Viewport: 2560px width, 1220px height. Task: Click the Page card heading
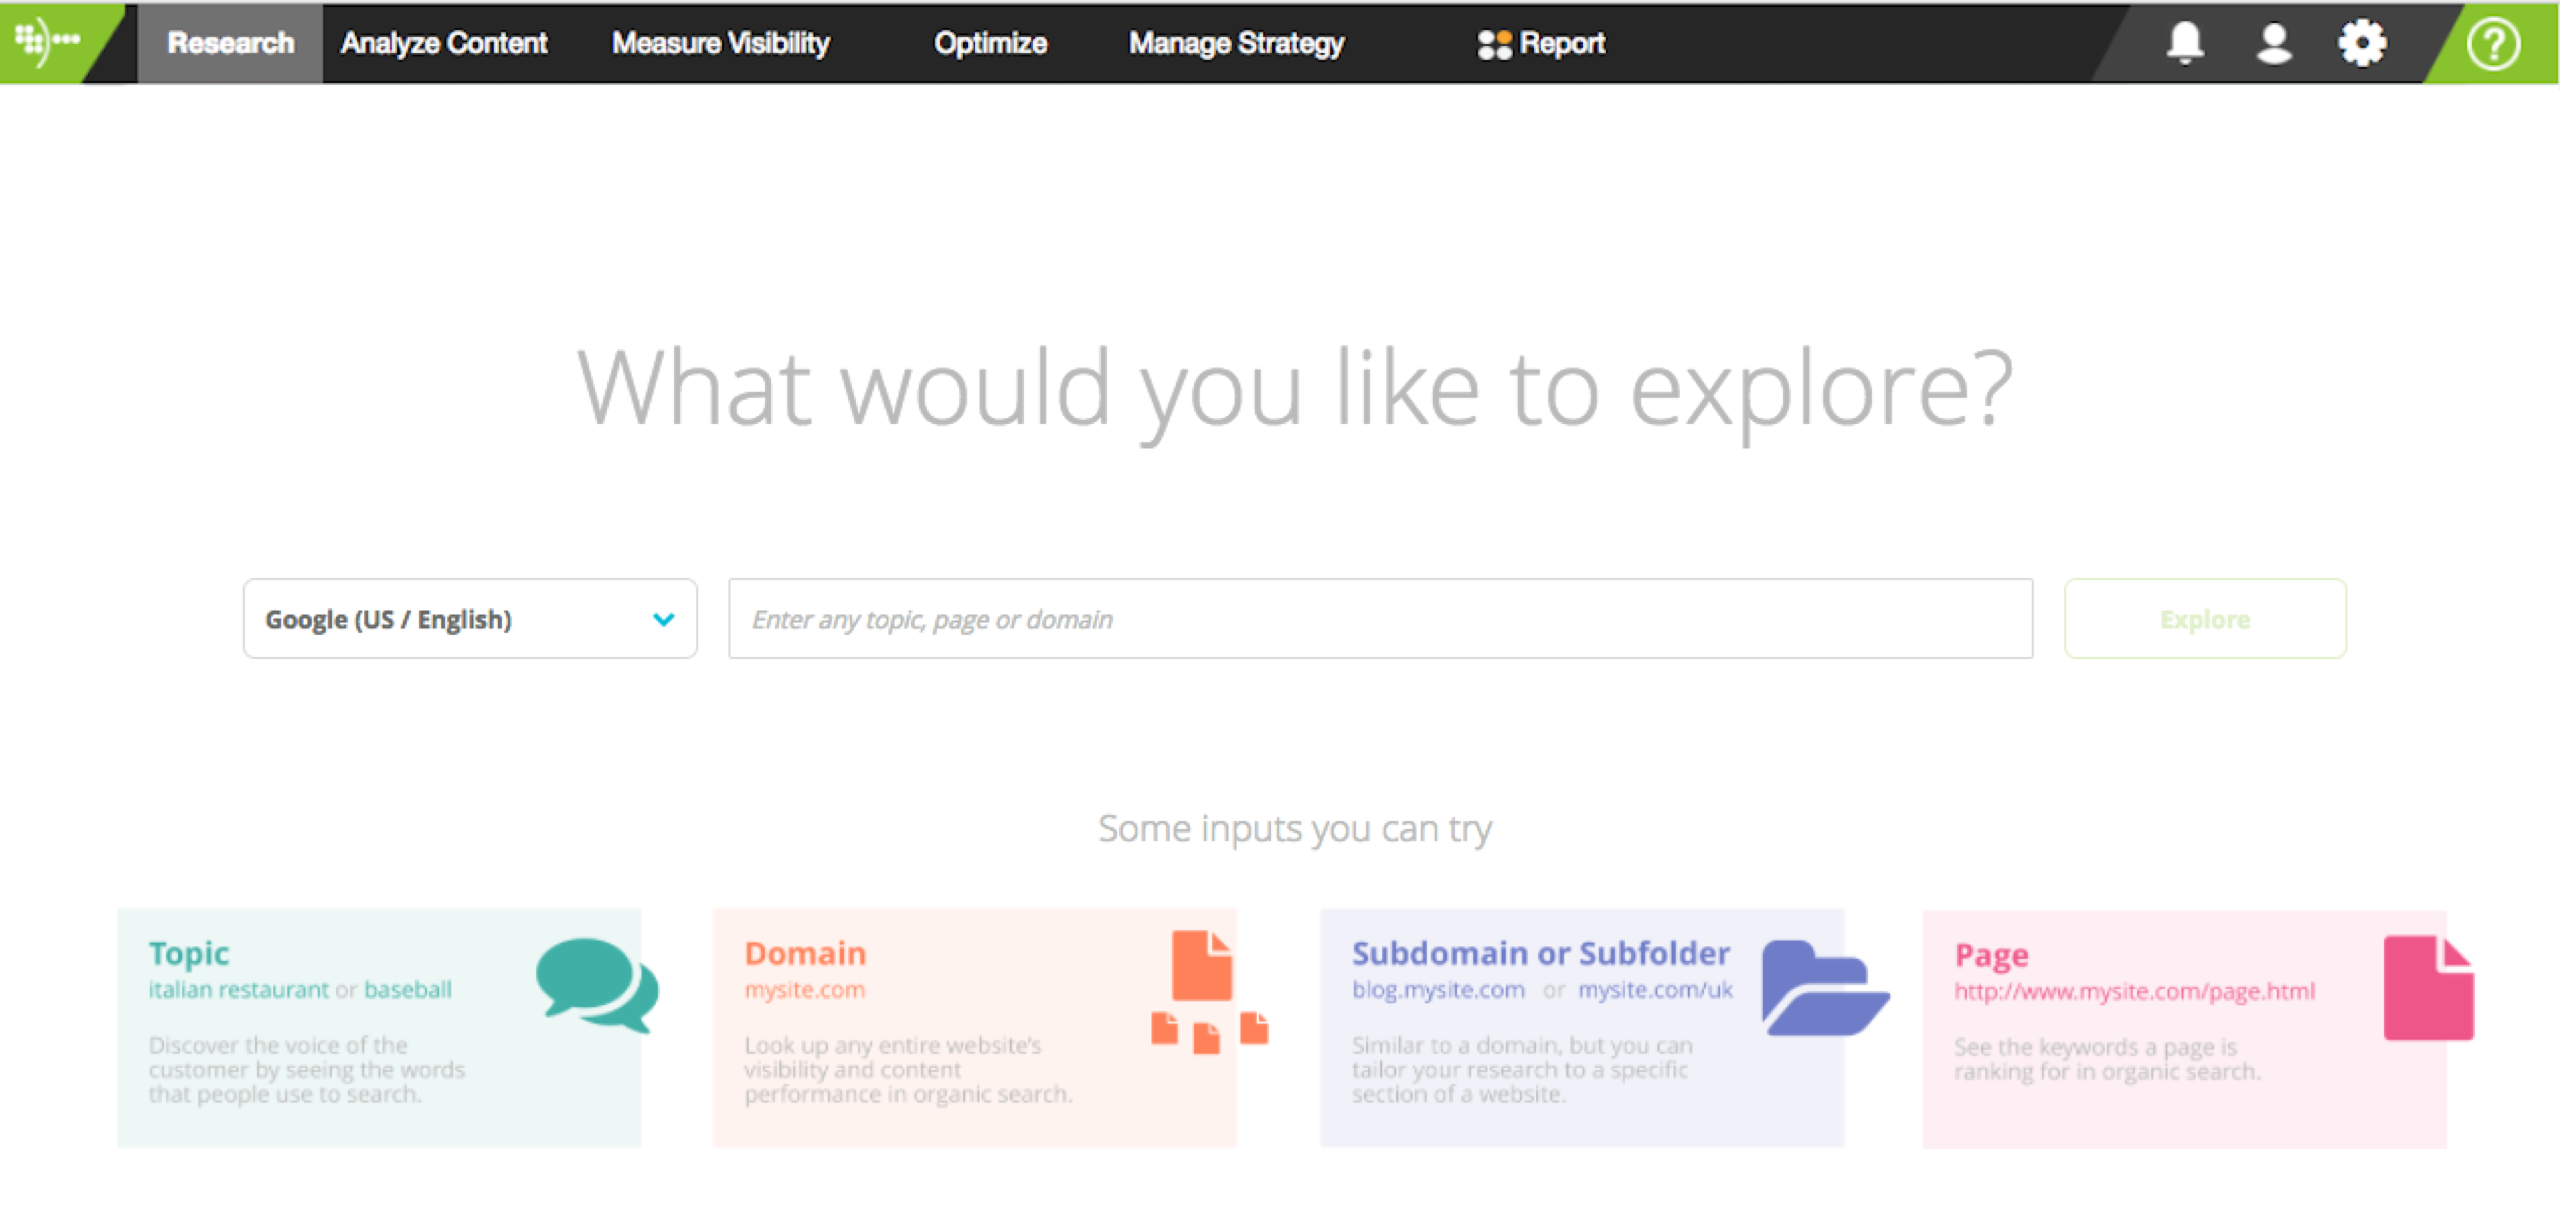point(1991,955)
